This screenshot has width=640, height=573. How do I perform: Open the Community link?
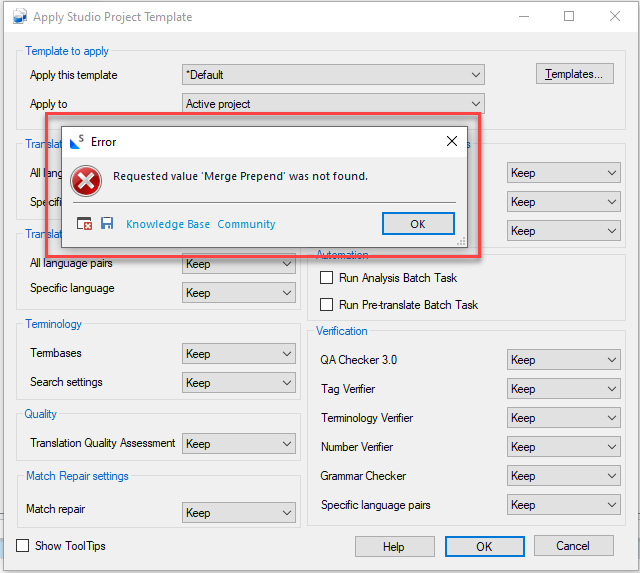tap(246, 224)
